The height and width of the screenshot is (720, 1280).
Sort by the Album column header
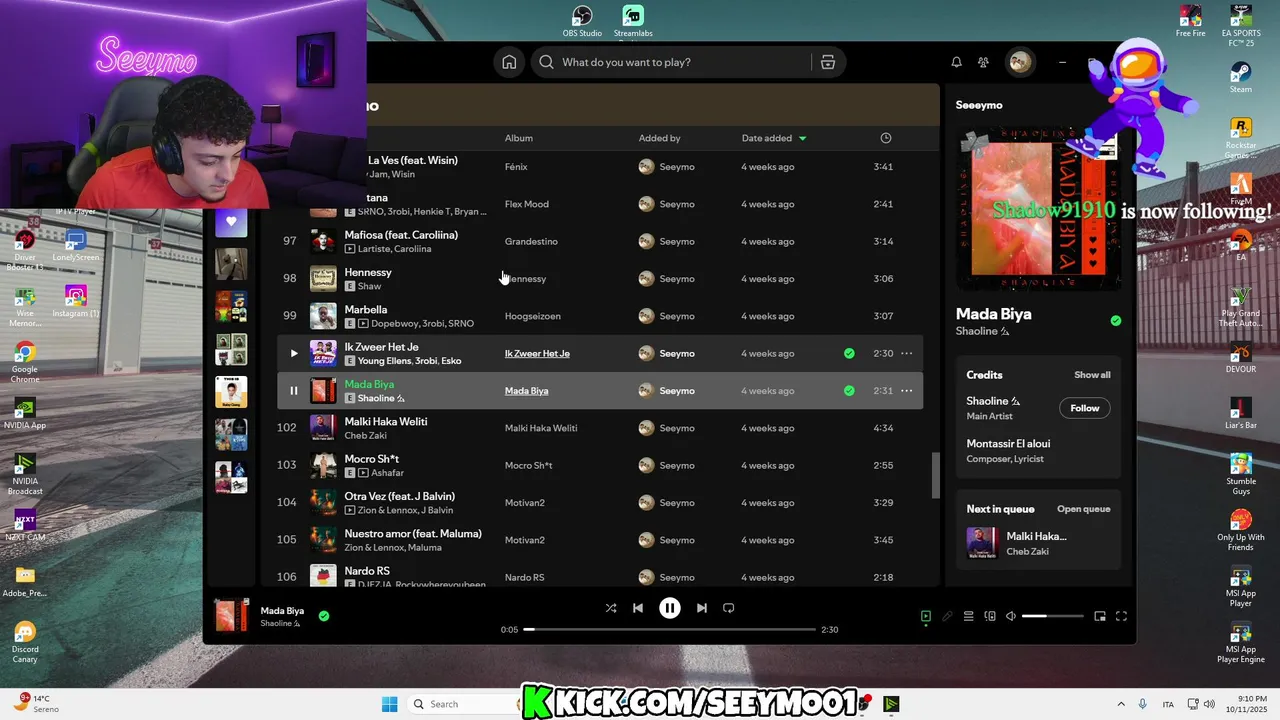pos(519,138)
